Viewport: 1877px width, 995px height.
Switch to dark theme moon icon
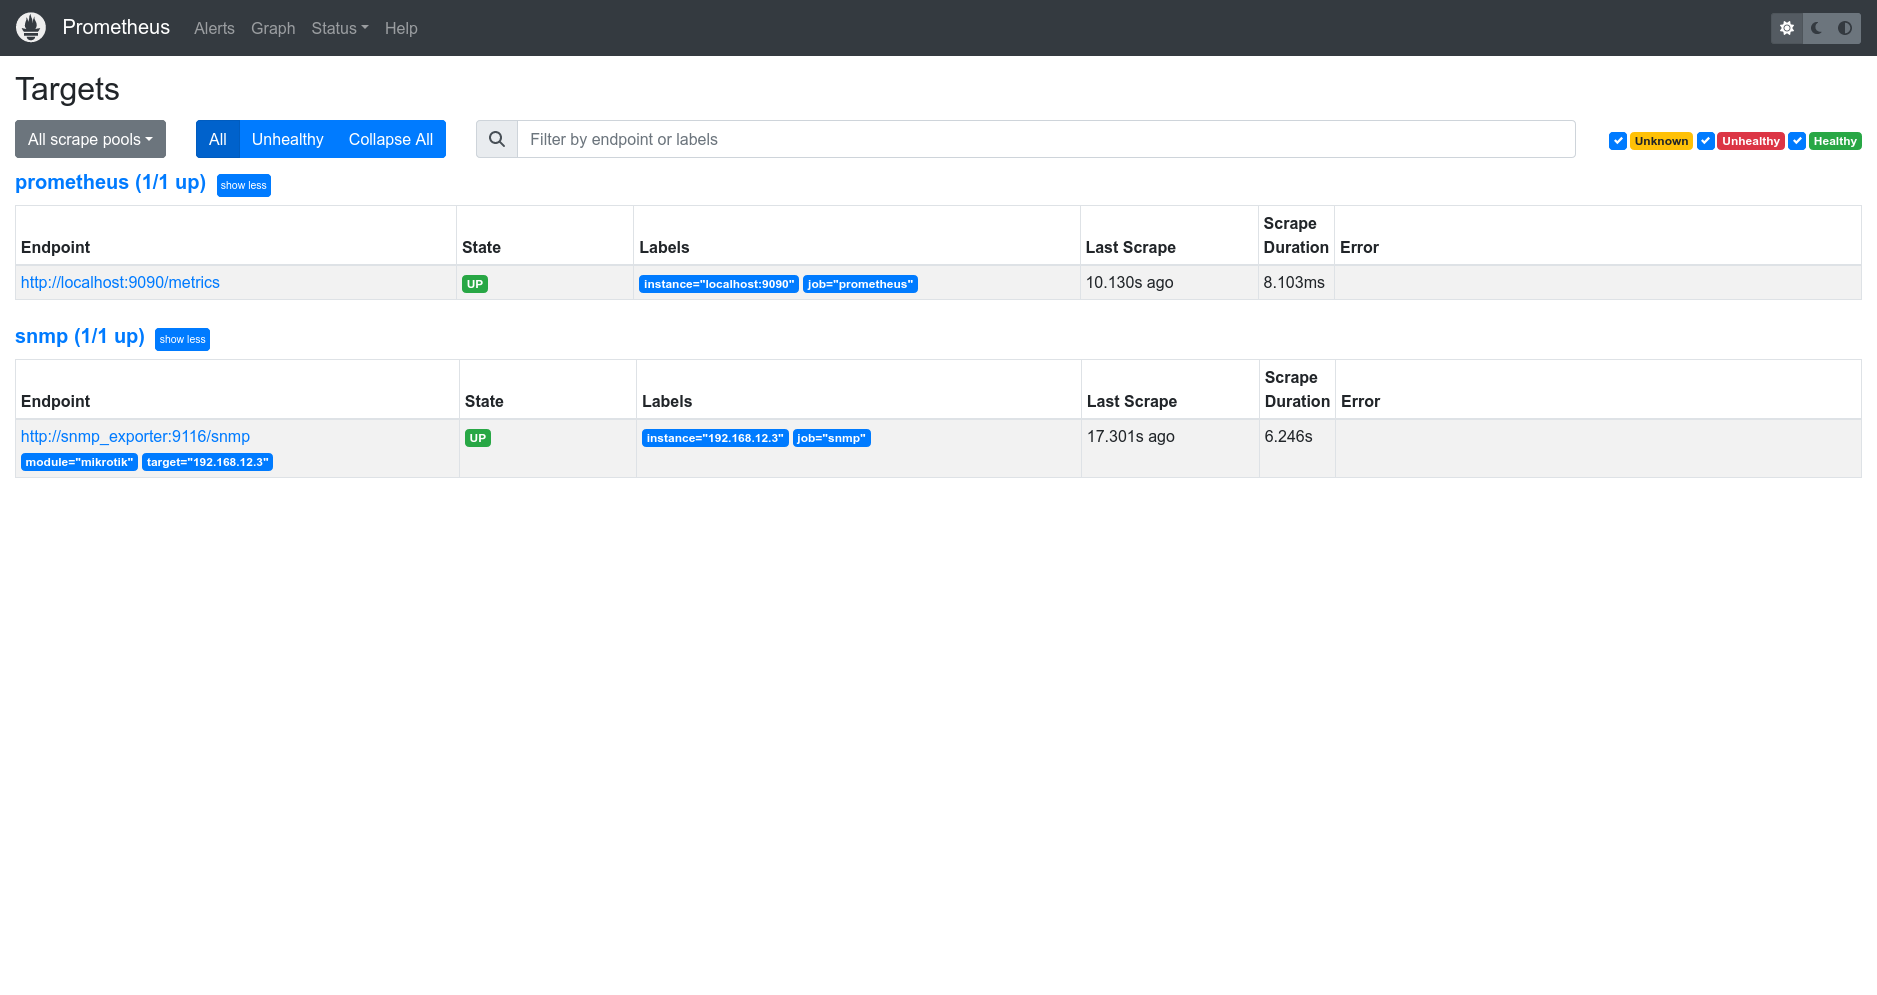click(x=1816, y=28)
